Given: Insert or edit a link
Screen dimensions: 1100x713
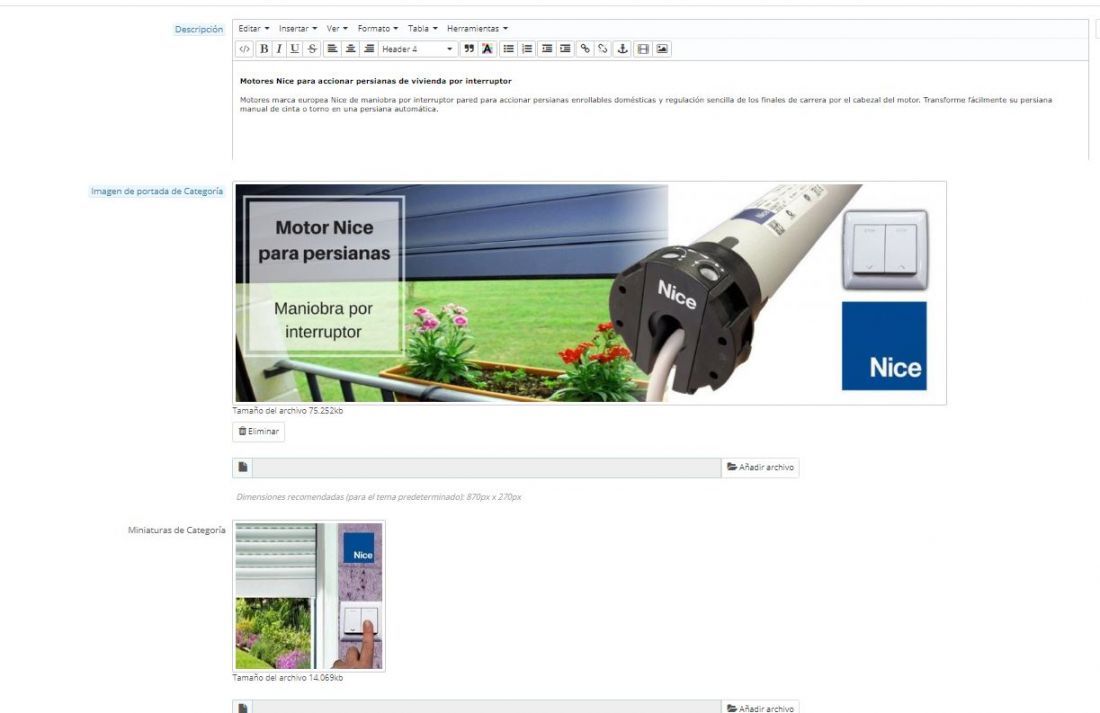Looking at the screenshot, I should [x=584, y=49].
